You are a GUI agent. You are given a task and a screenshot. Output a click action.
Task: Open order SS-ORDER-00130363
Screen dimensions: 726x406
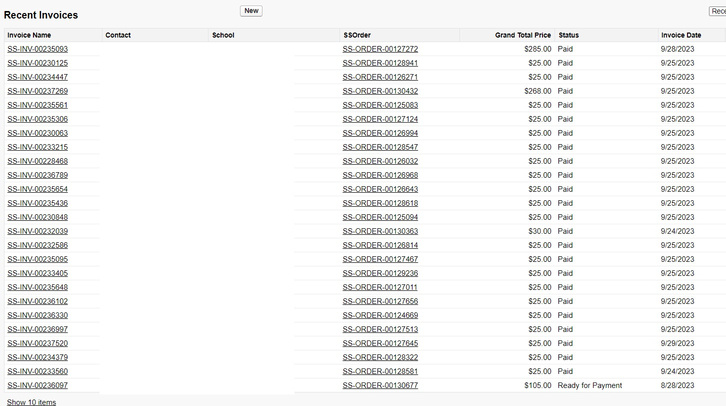pos(380,231)
